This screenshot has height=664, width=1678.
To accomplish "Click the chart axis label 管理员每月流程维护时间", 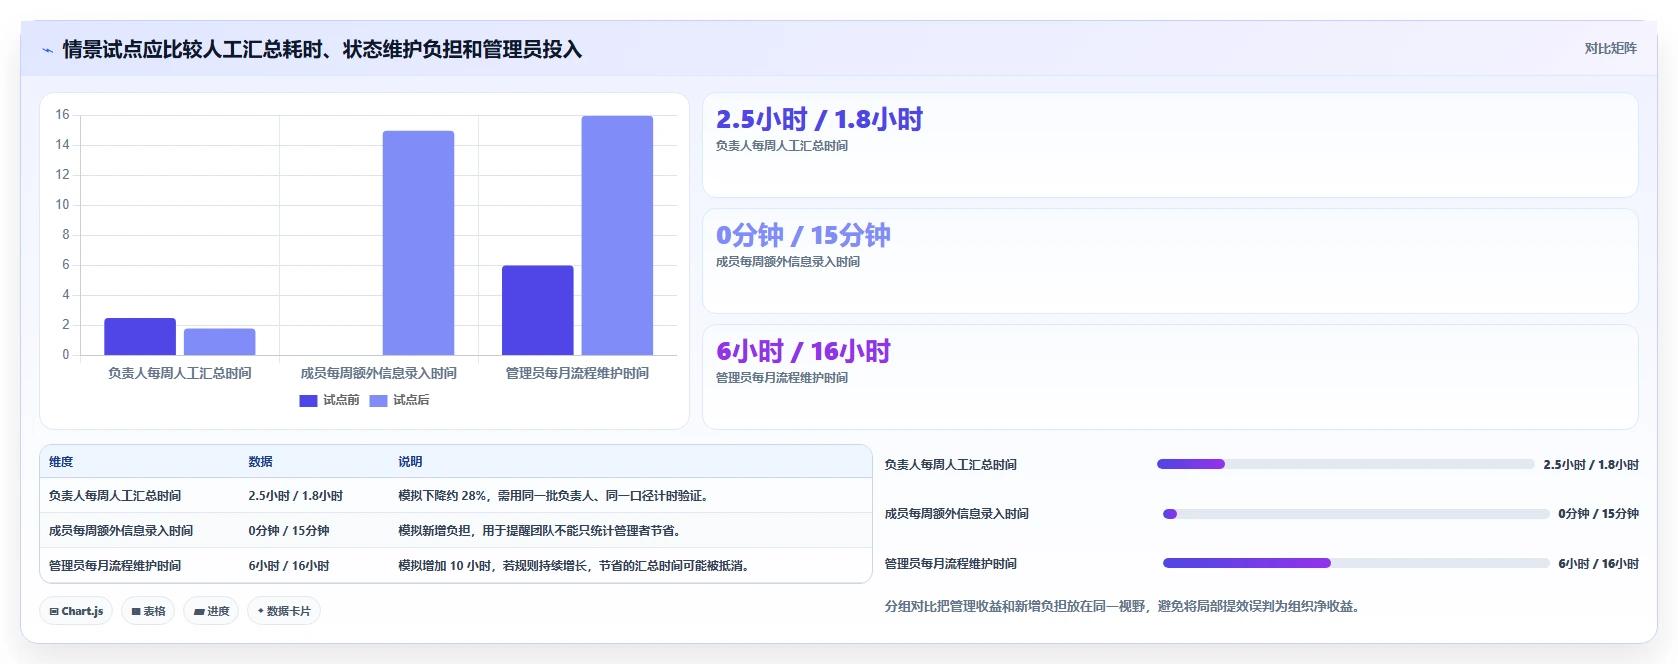I will point(577,373).
